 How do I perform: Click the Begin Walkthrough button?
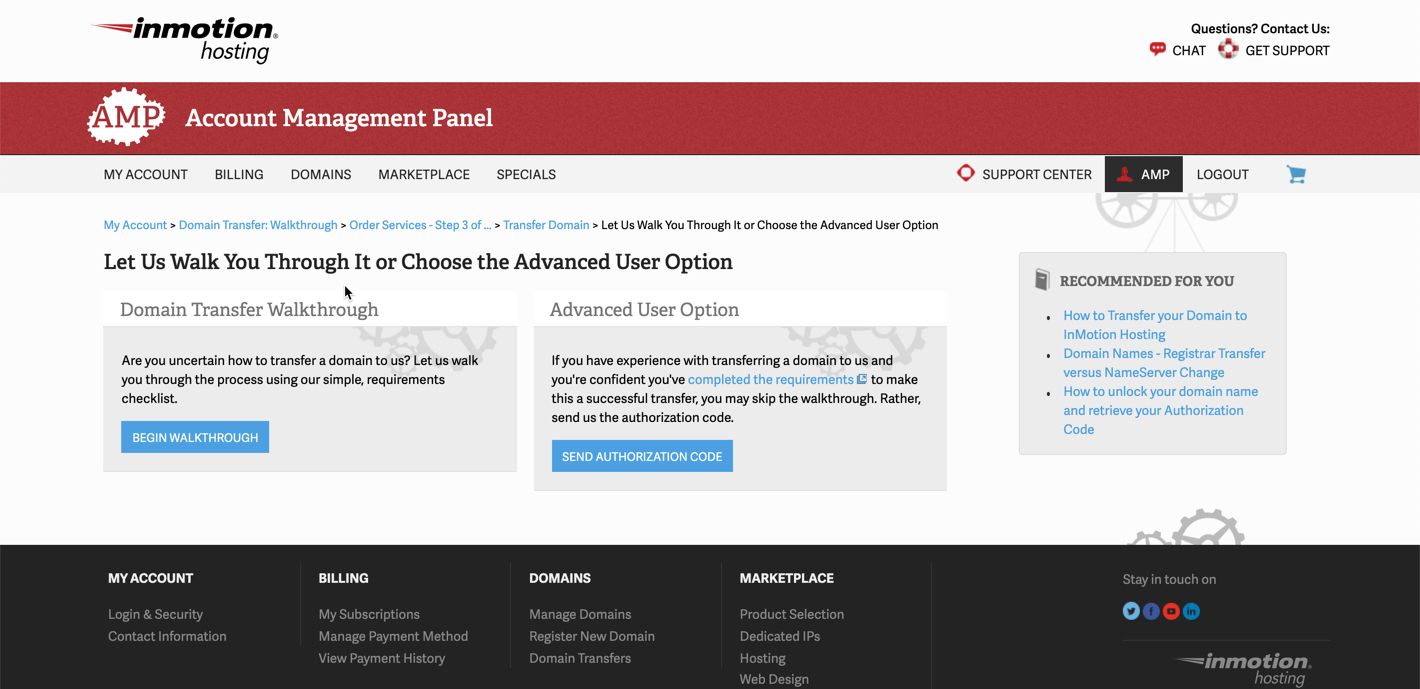click(x=195, y=437)
